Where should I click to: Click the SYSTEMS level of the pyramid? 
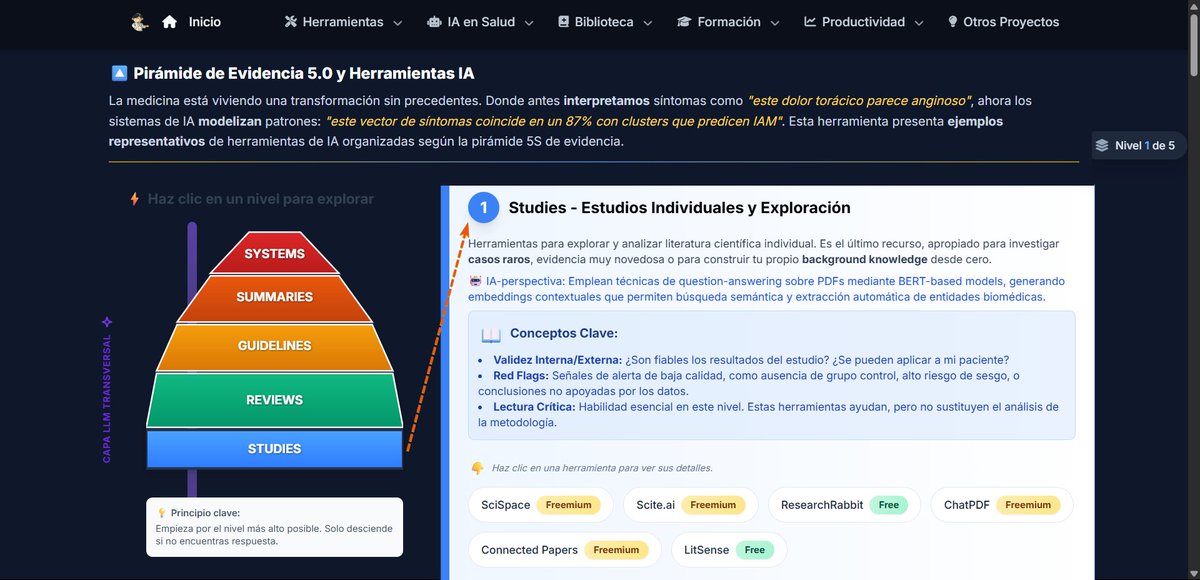click(x=274, y=253)
